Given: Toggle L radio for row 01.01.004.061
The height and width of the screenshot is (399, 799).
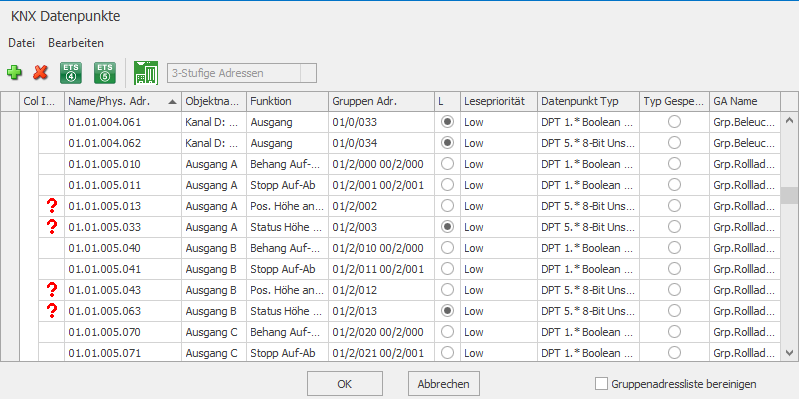Looking at the screenshot, I should pos(448,122).
